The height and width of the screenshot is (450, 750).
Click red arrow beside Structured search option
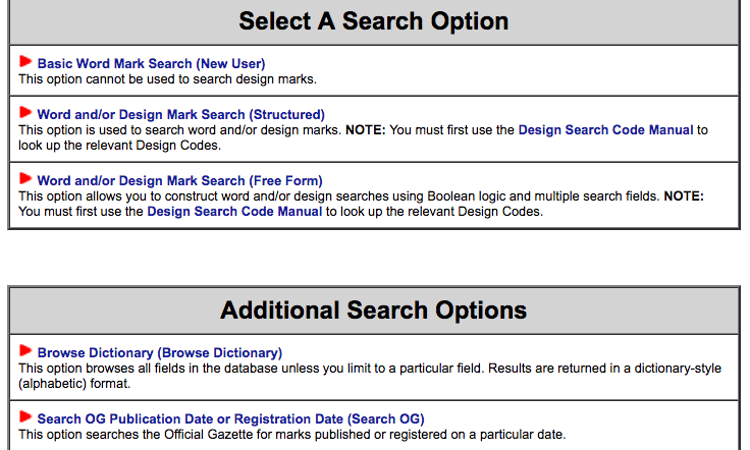26,113
